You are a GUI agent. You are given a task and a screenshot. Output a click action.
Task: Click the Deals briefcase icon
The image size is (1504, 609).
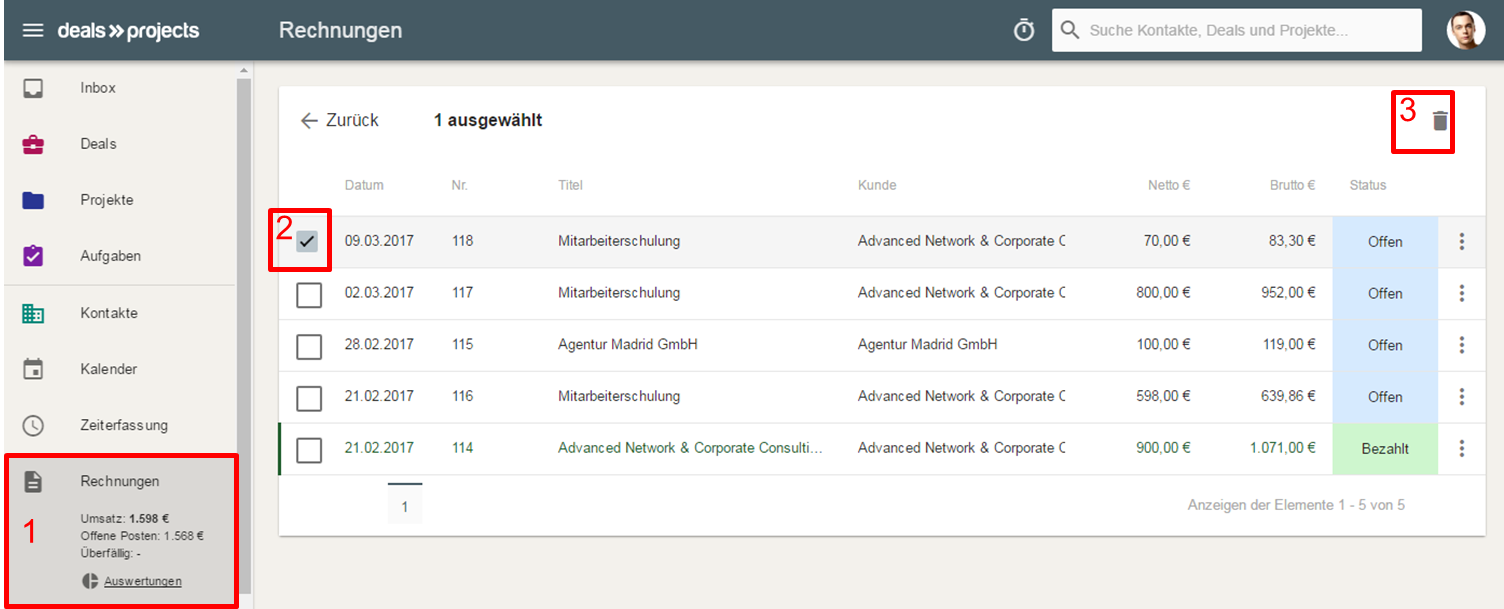[33, 144]
